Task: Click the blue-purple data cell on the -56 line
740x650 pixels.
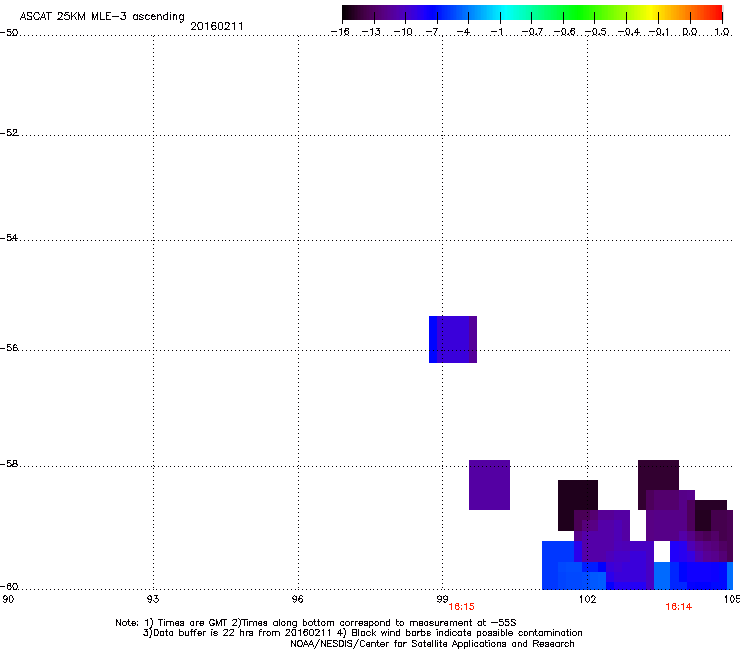Action: click(x=453, y=339)
